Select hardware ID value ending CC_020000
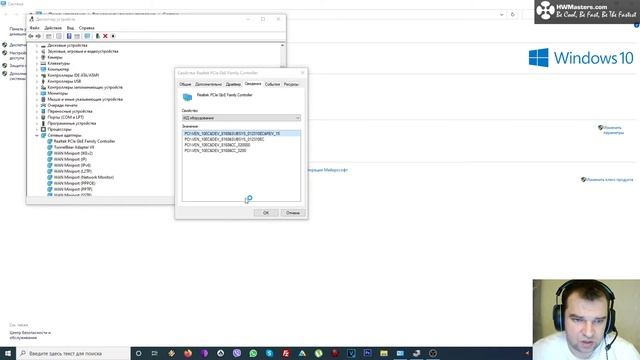This screenshot has height=360, width=640. point(217,145)
